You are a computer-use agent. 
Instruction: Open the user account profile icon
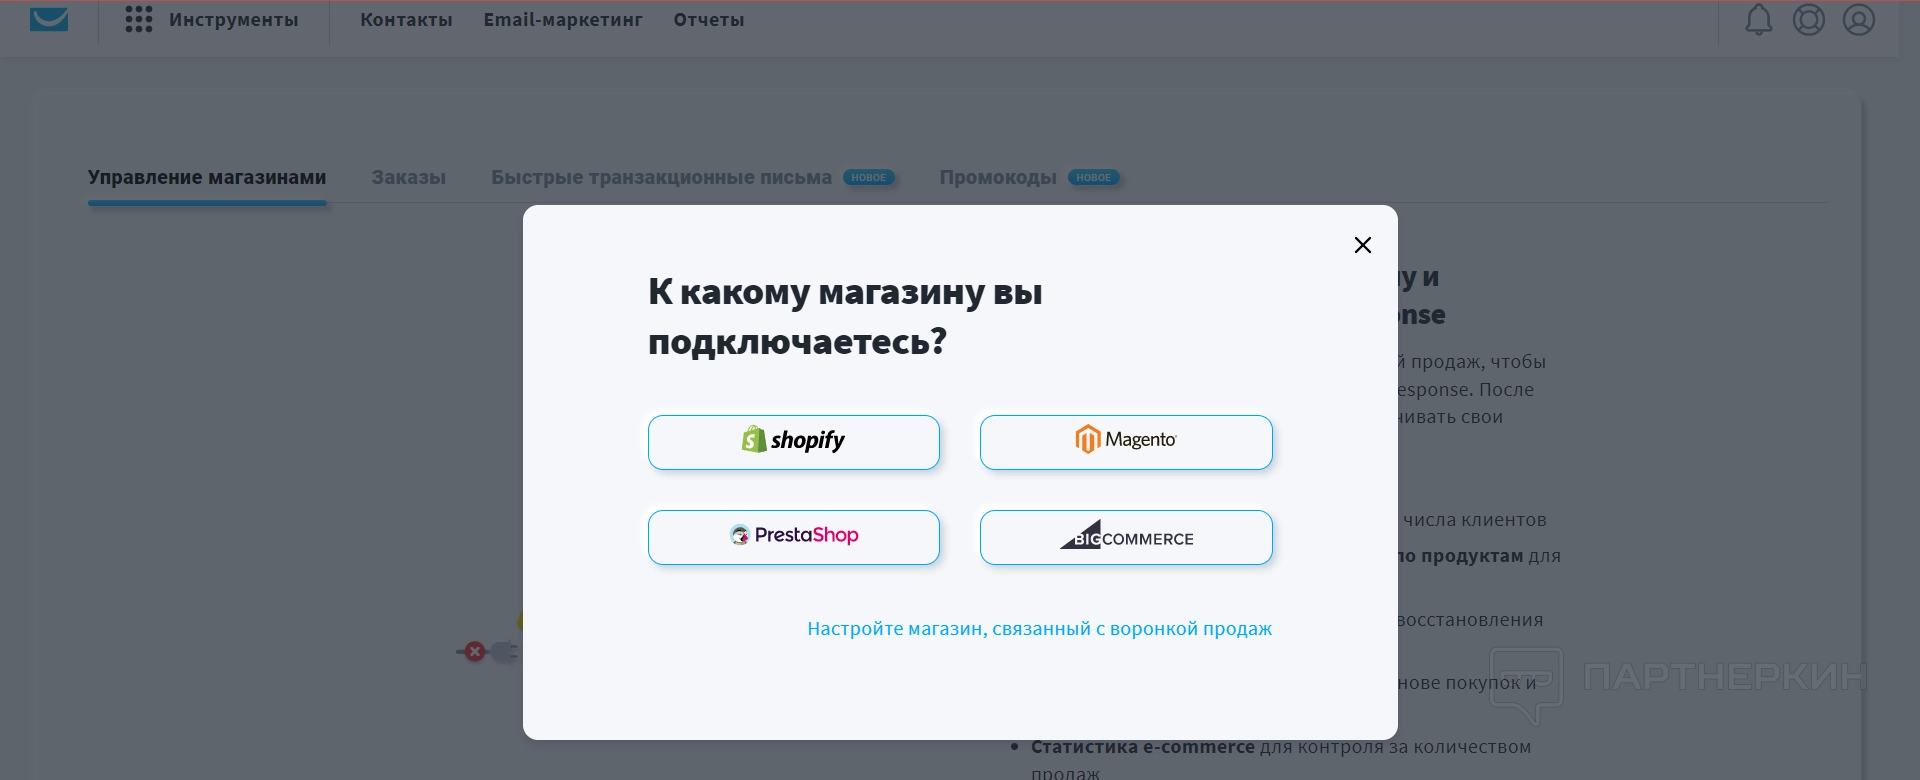(x=1859, y=20)
